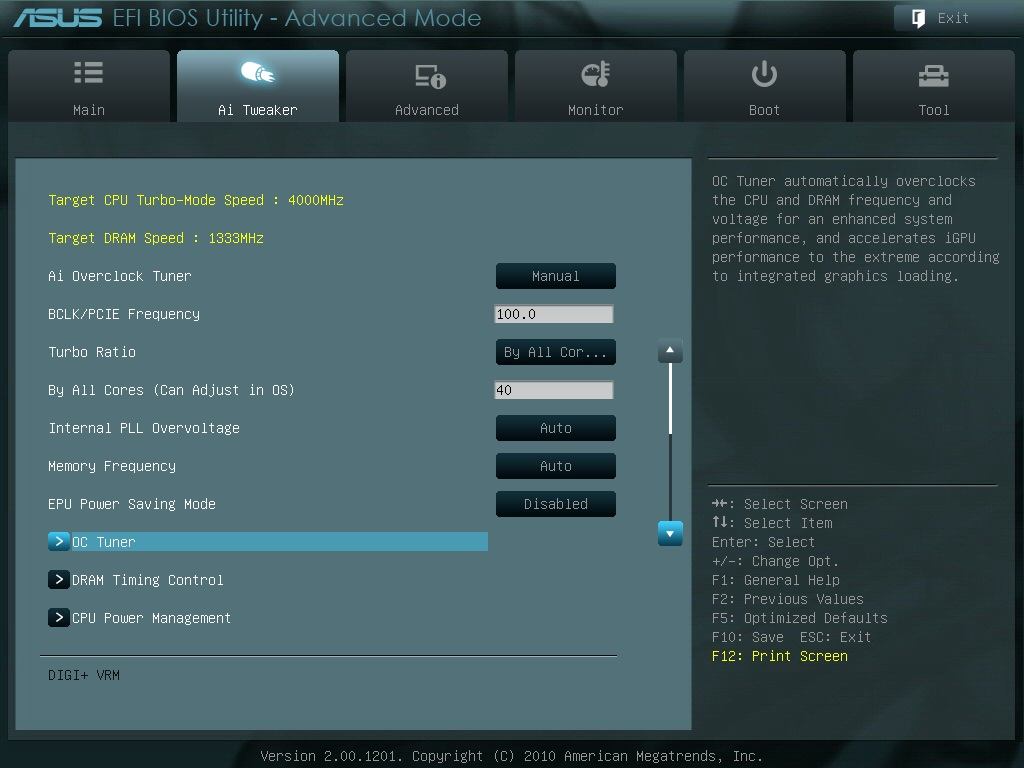Screen dimensions: 1024x768
Task: Go to the Advanced tab label
Action: pos(426,110)
